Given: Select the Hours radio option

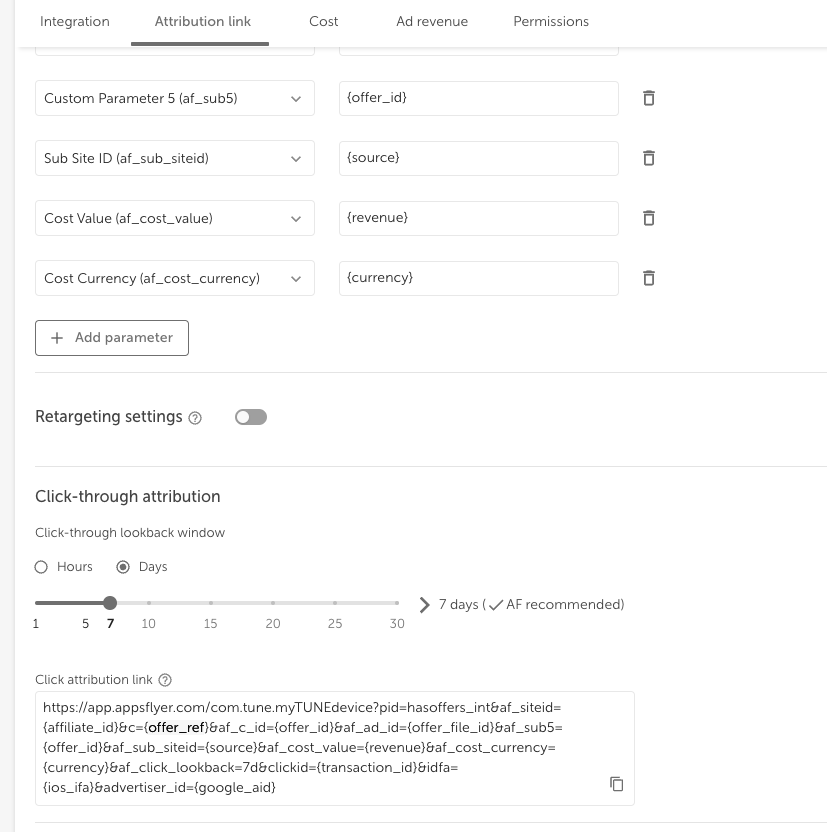Looking at the screenshot, I should [x=41, y=567].
